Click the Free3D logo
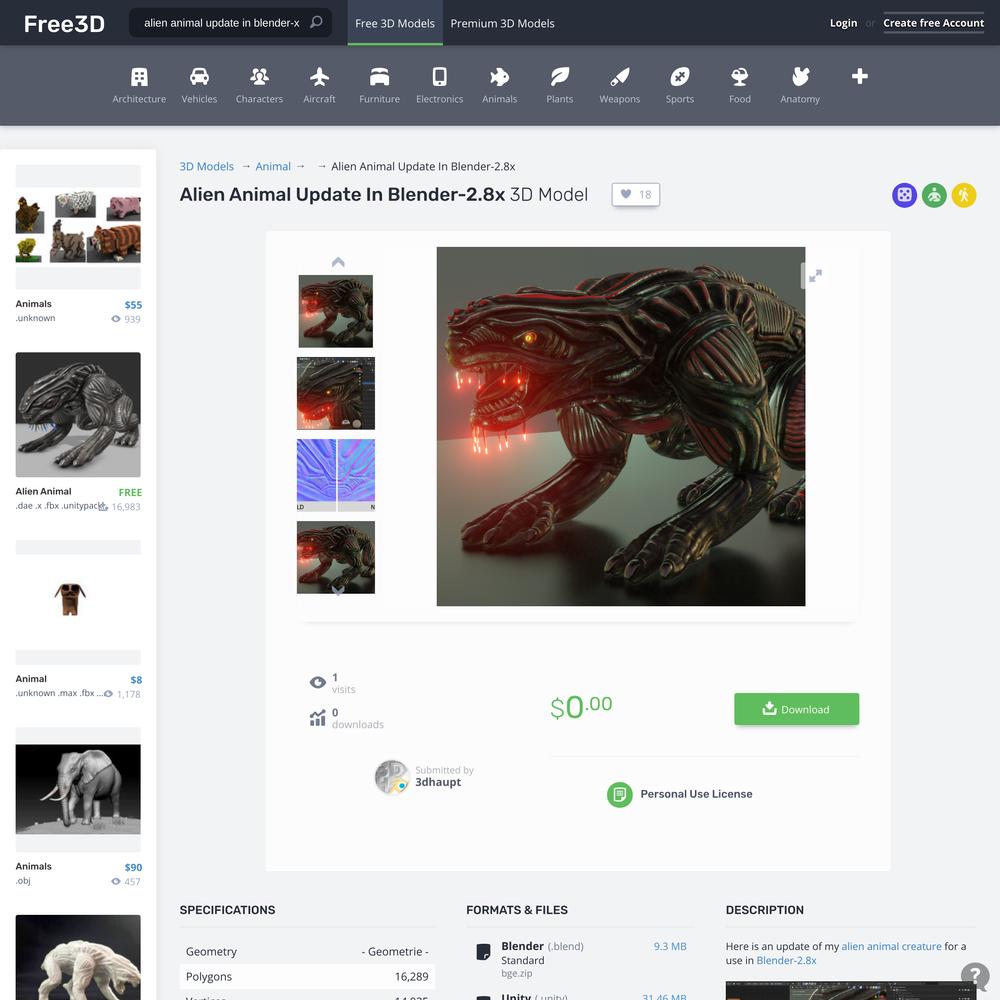Image resolution: width=1000 pixels, height=1000 pixels. tap(64, 24)
